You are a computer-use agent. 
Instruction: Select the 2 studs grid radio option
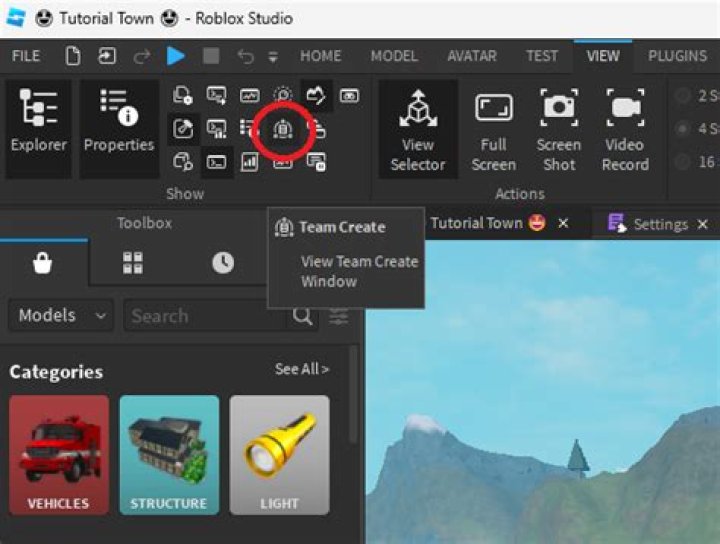coord(683,96)
